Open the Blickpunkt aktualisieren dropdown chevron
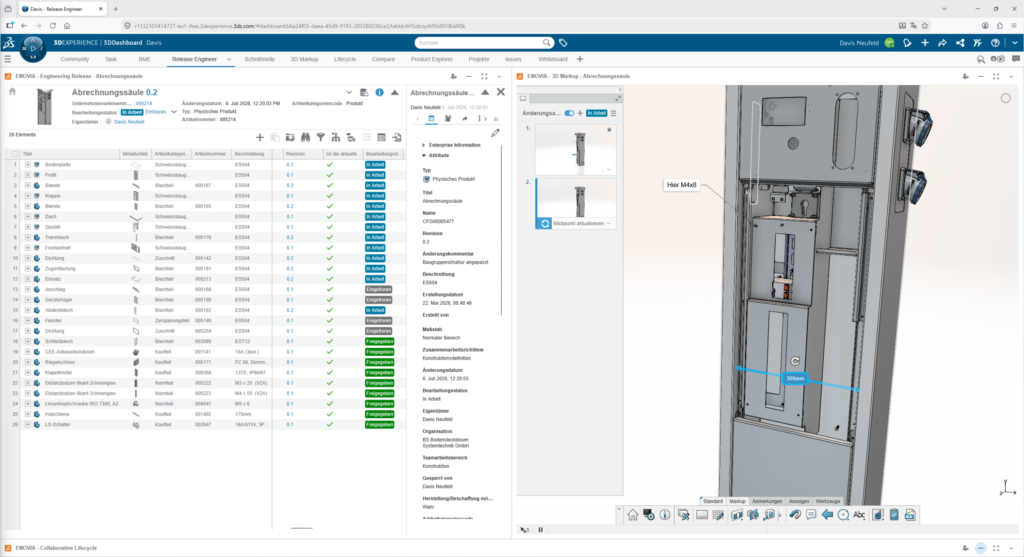Viewport: 1024px width, 557px height. pyautogui.click(x=609, y=223)
